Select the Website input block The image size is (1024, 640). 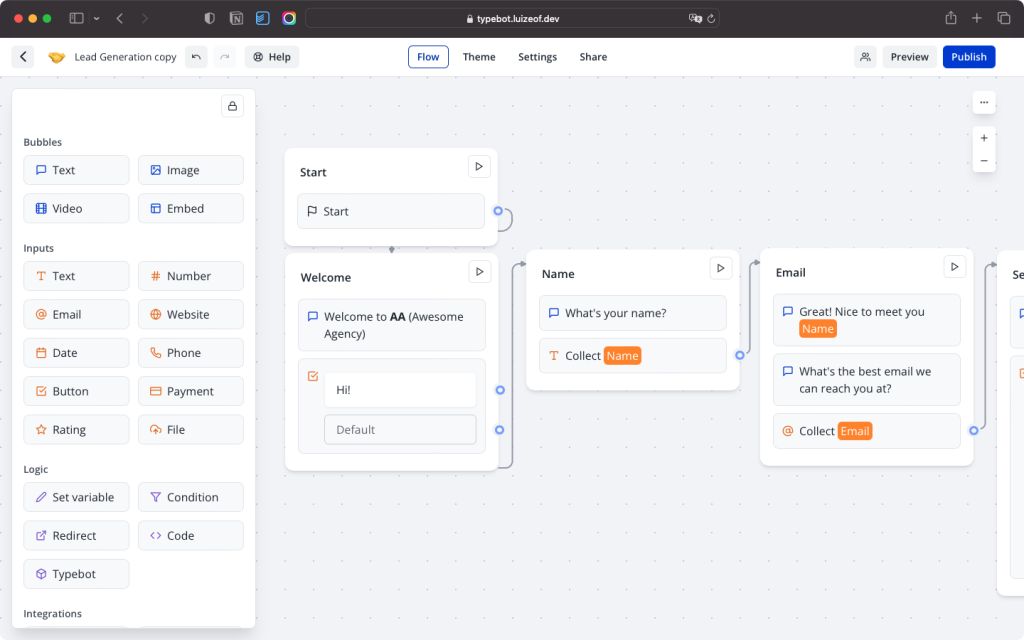[191, 314]
